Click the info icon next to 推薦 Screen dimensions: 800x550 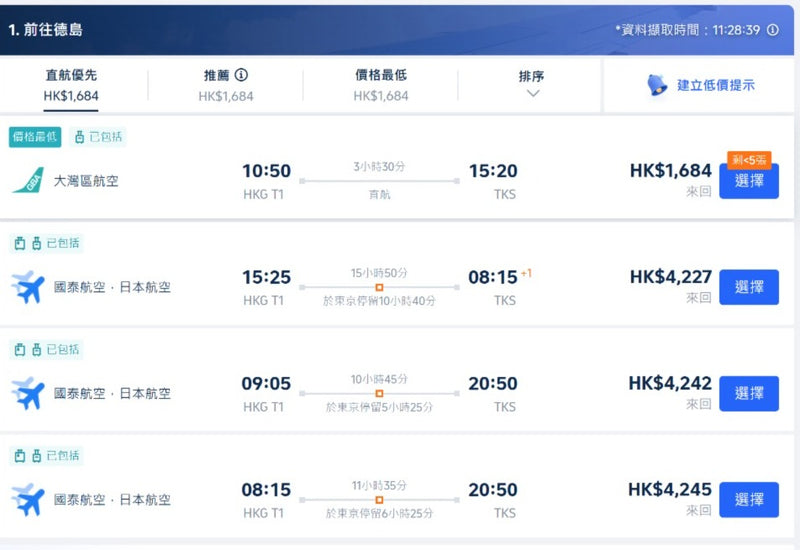point(241,75)
